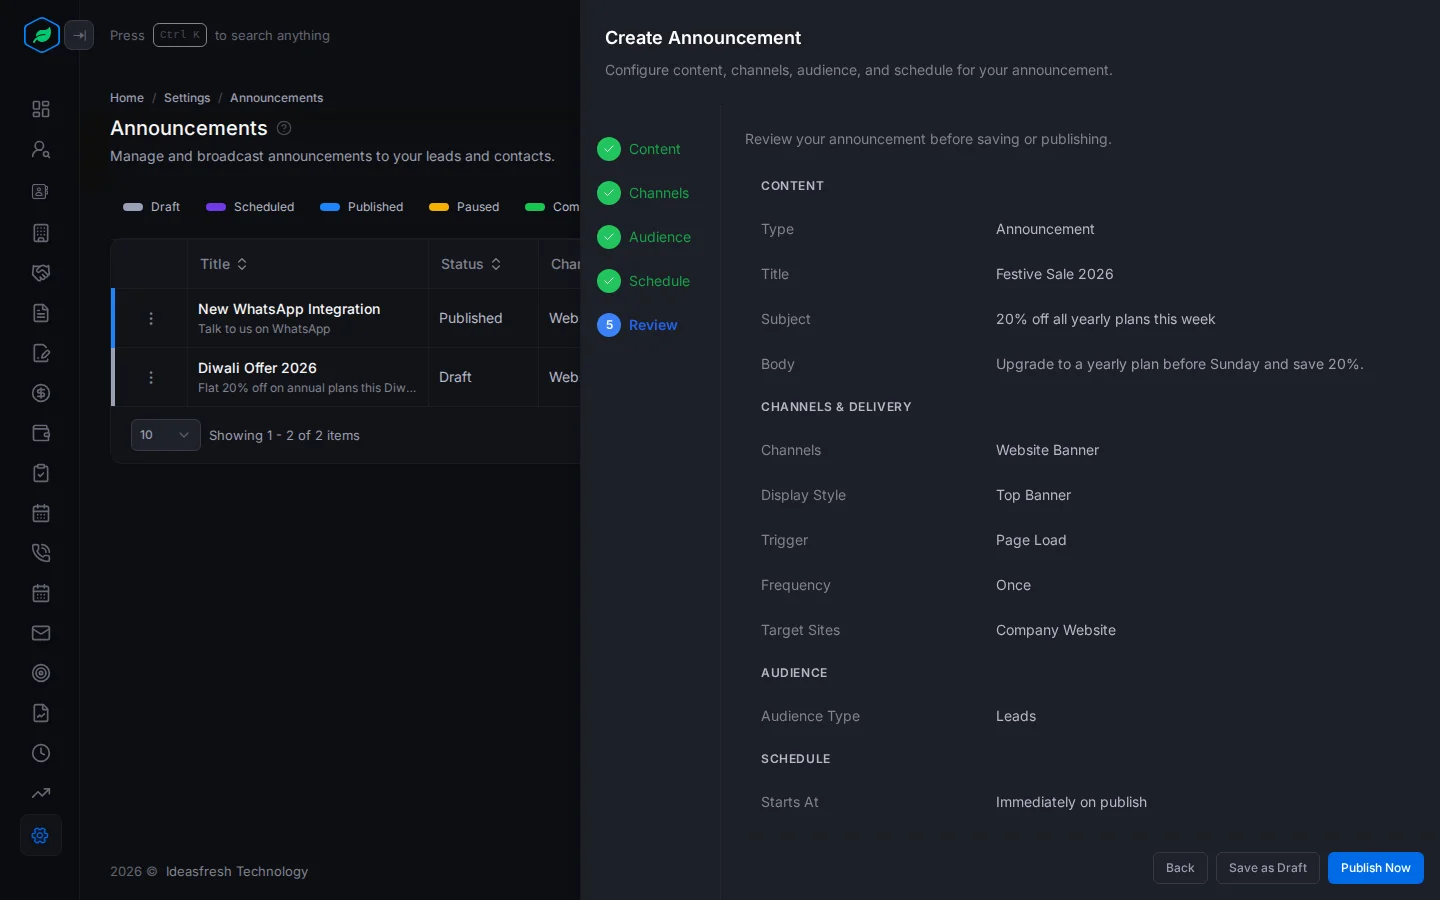This screenshot has height=900, width=1440.
Task: Click the green leaf app logo
Action: 41,35
